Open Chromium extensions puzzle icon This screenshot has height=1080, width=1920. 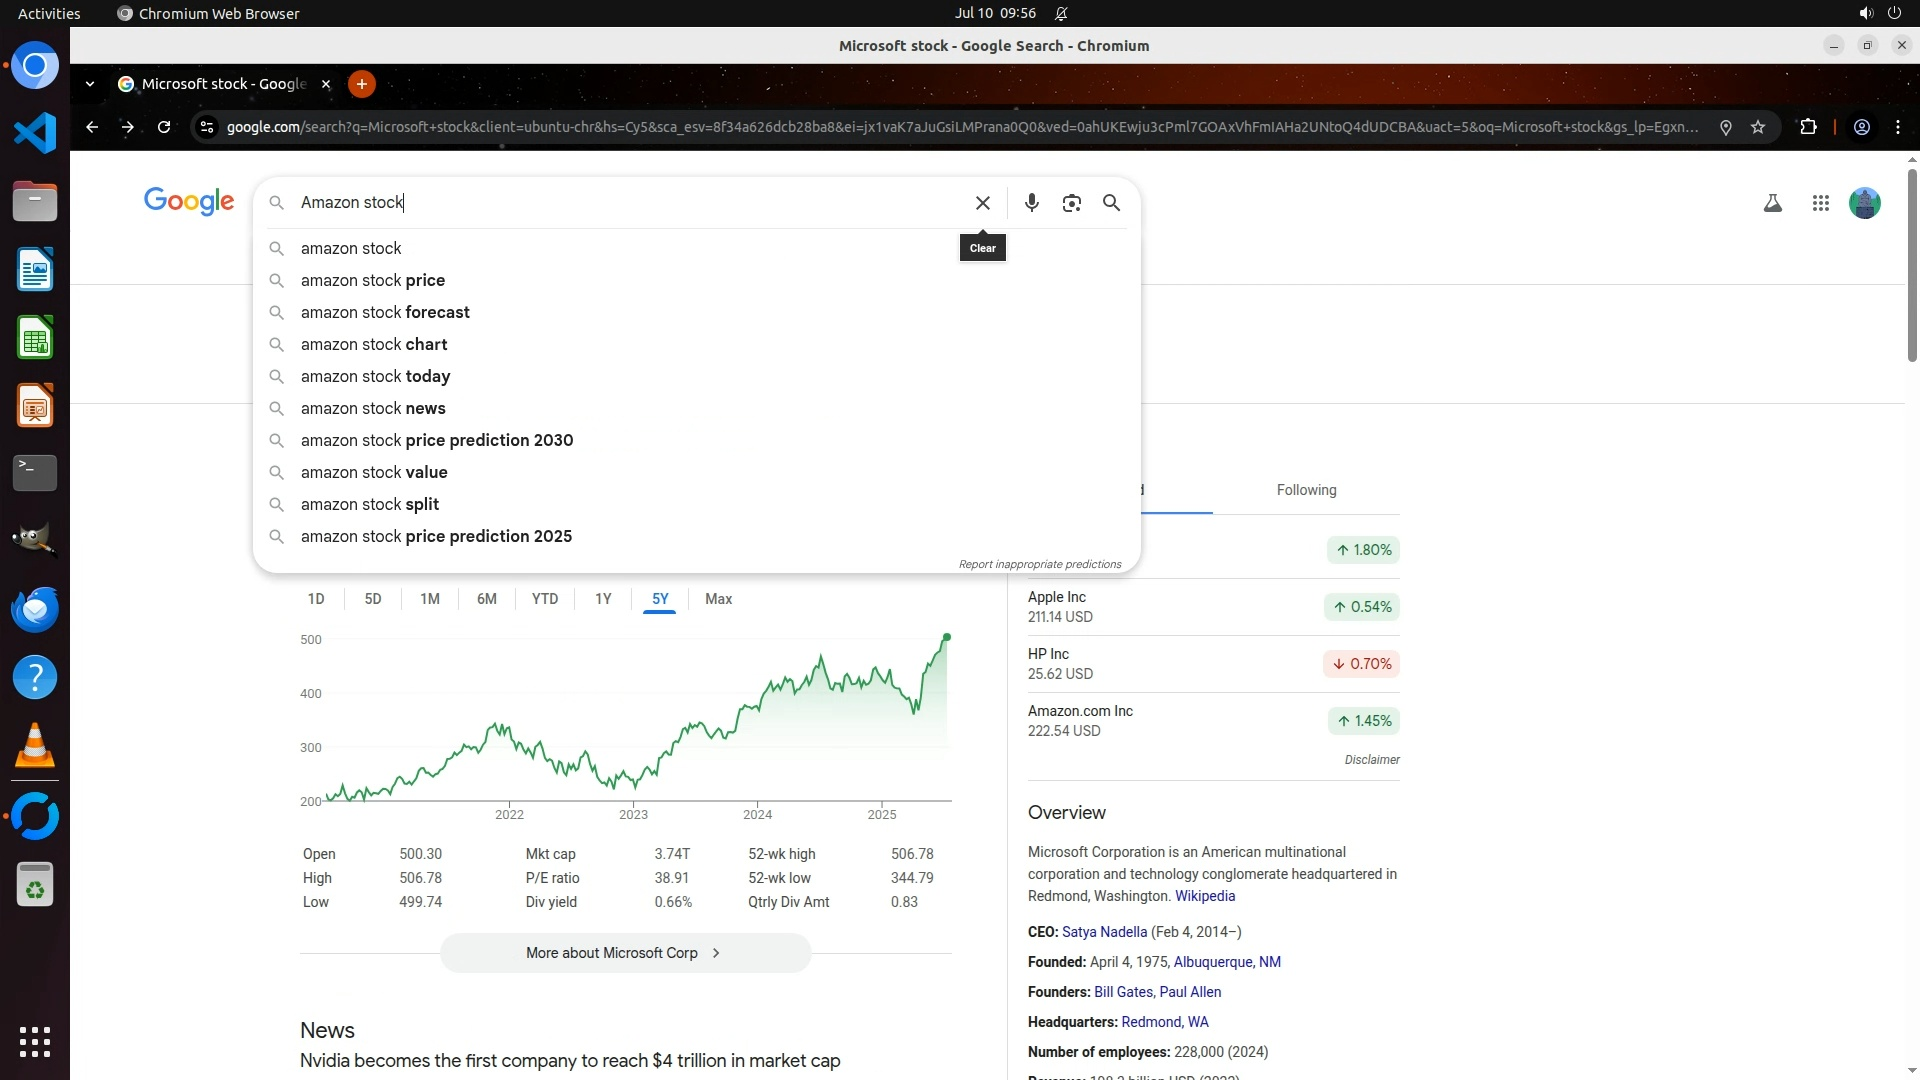(x=1808, y=127)
